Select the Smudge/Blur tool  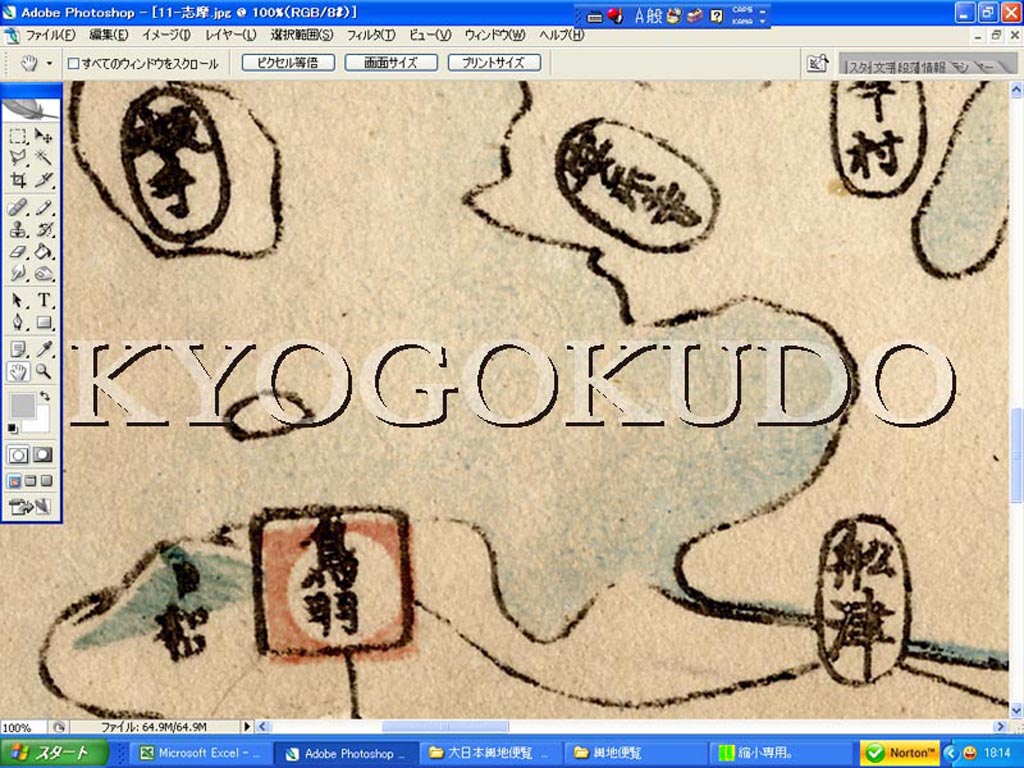(18, 273)
